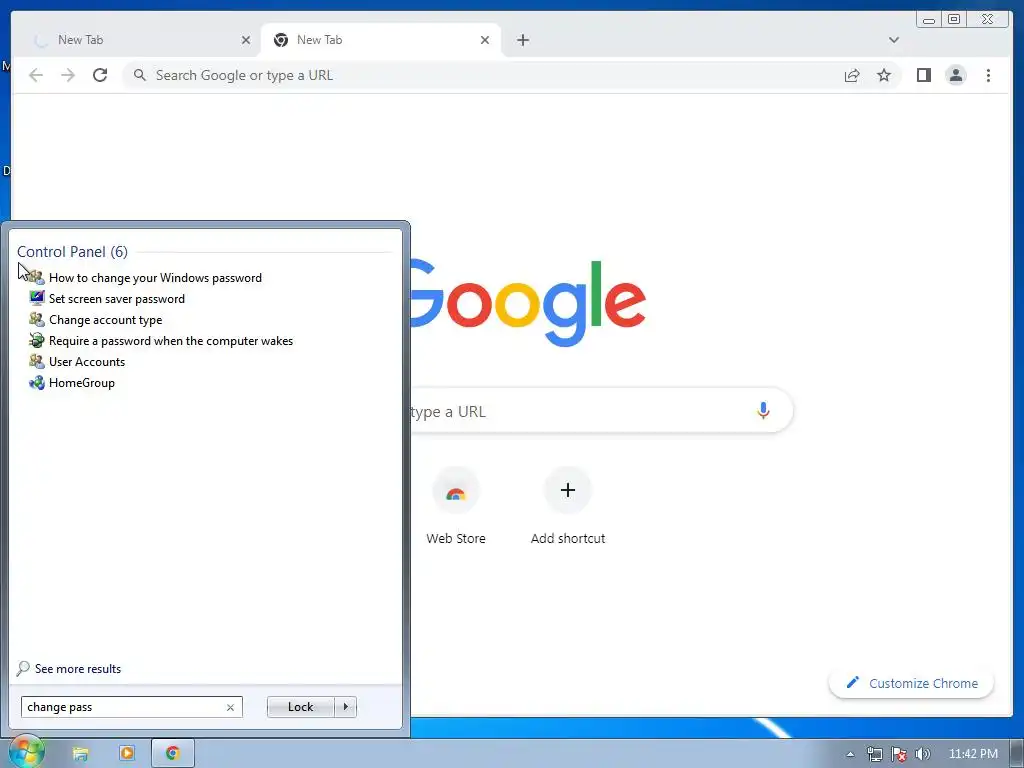The height and width of the screenshot is (768, 1024).
Task: Click the 11:42 PM taskbar clock
Action: tap(973, 754)
